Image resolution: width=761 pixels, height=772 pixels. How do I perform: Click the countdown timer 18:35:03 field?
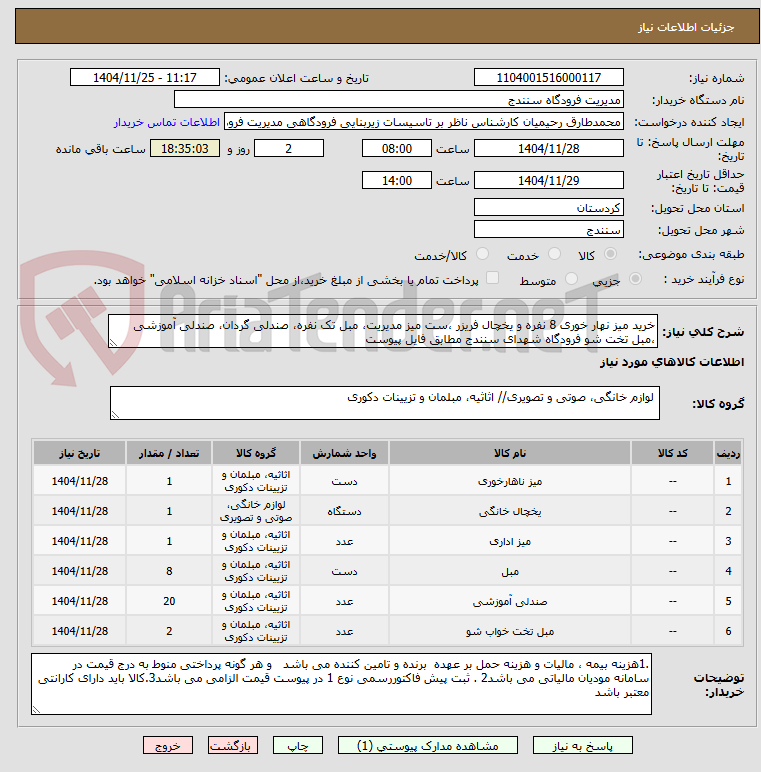coord(185,148)
